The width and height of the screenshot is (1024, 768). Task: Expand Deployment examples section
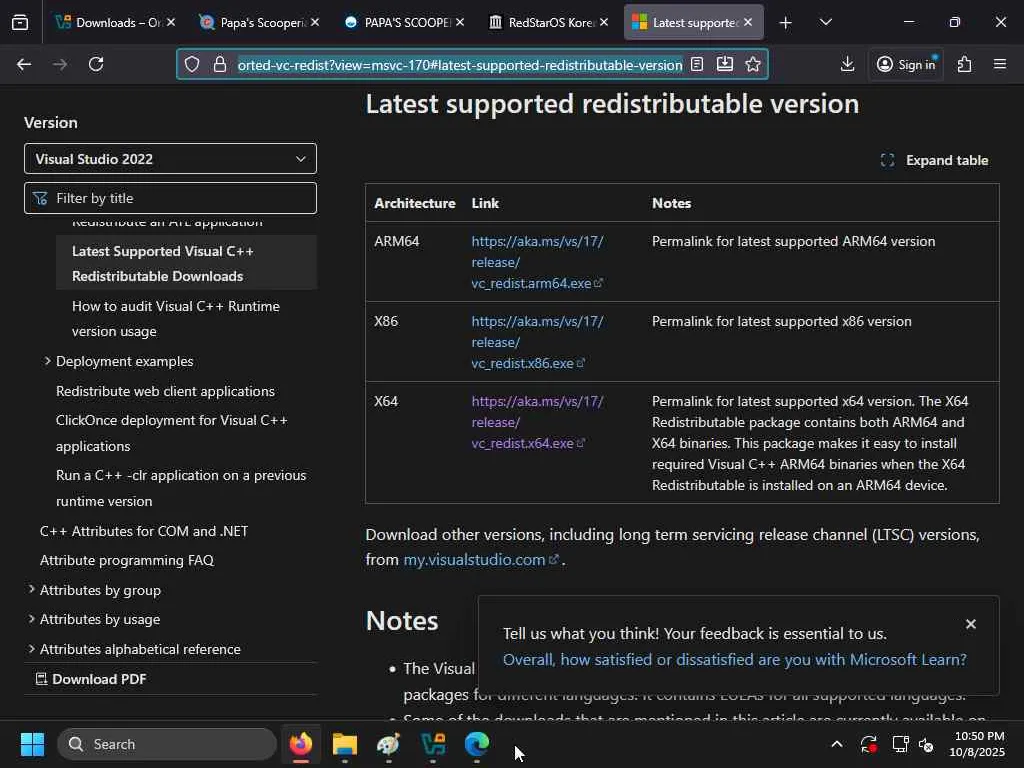[124, 361]
